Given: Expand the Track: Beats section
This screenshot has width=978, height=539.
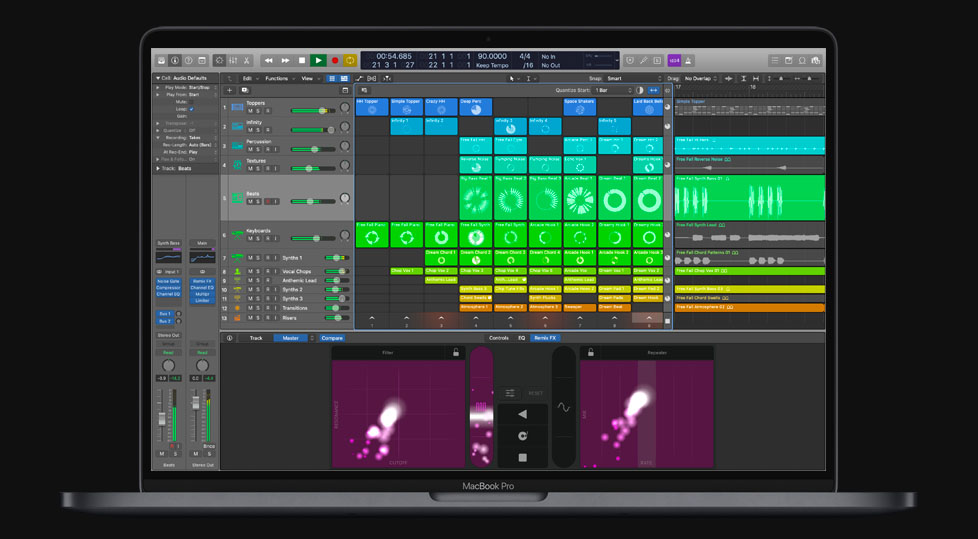Looking at the screenshot, I should pos(158,168).
